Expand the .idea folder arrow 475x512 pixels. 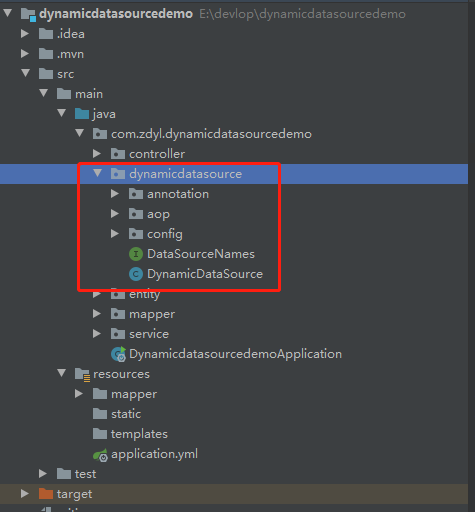pos(25,34)
